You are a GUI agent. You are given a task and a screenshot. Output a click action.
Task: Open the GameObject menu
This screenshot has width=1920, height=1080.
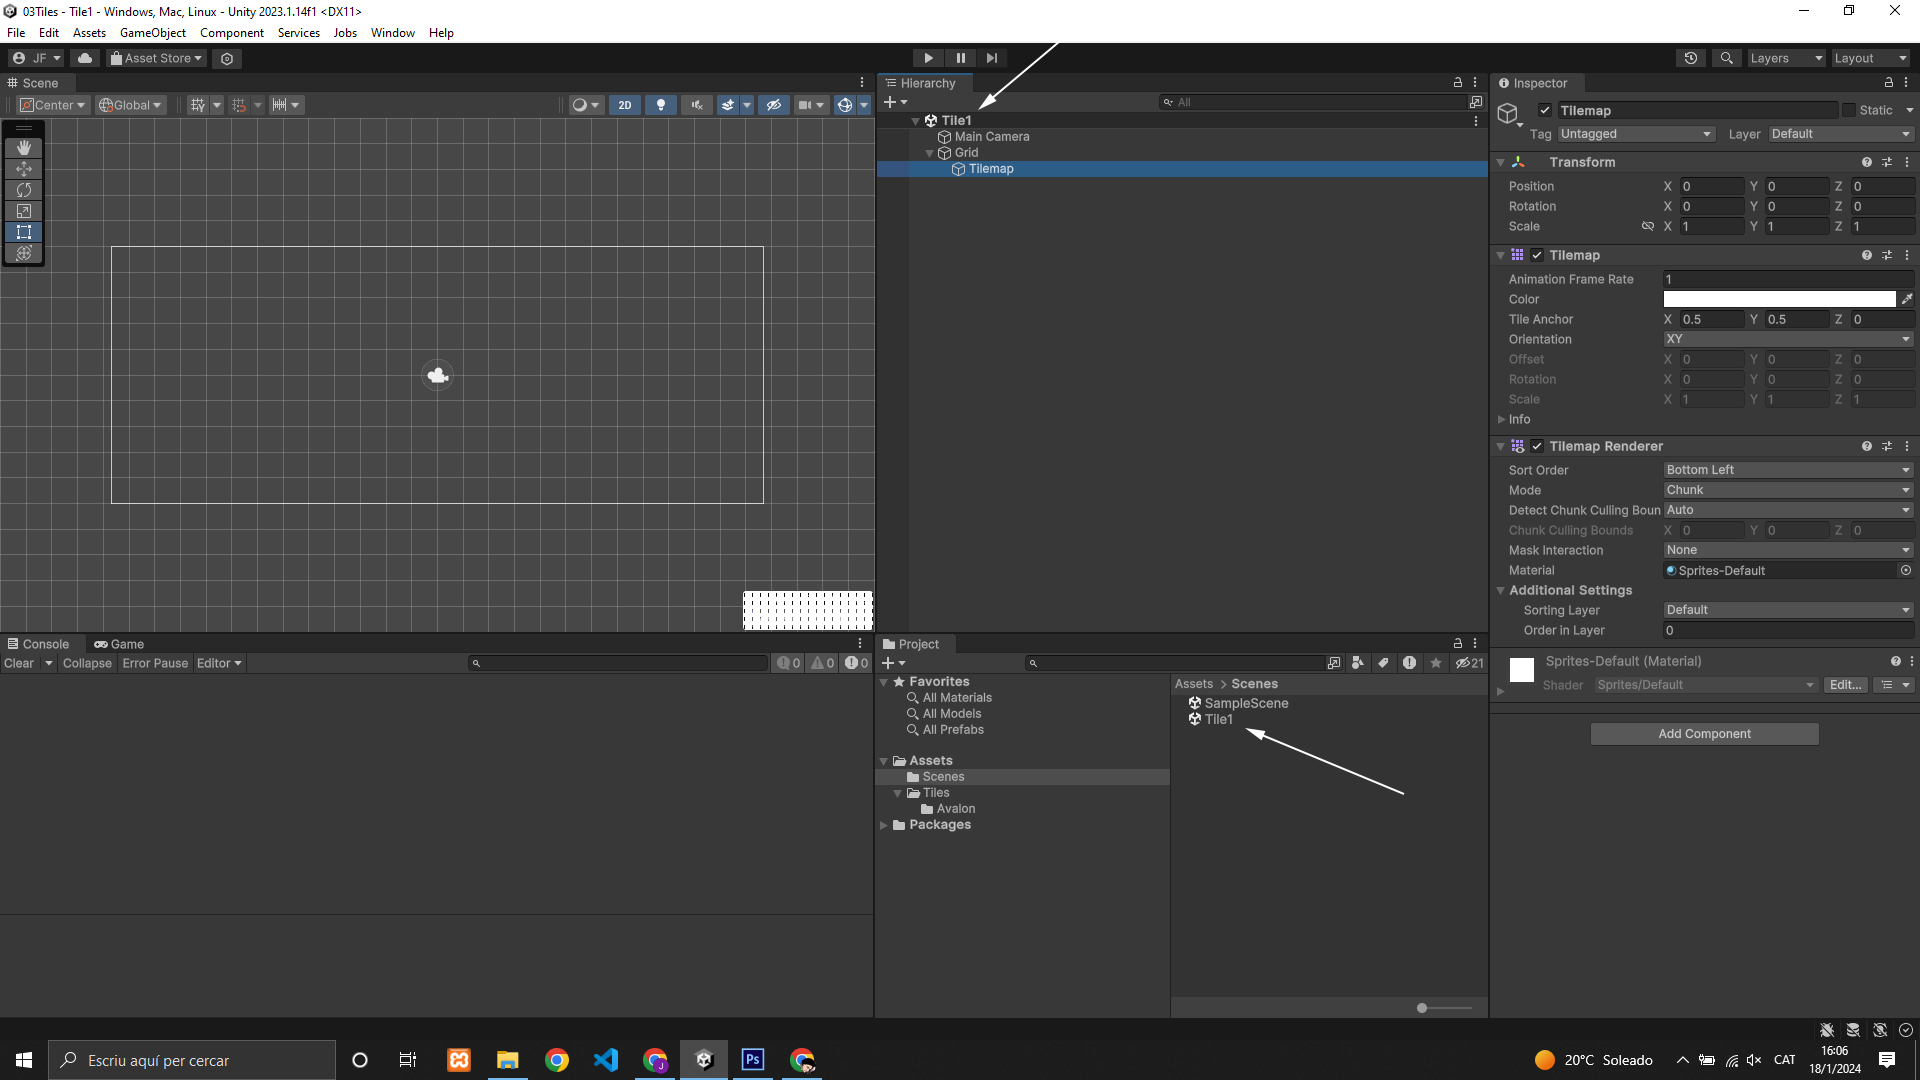click(152, 33)
